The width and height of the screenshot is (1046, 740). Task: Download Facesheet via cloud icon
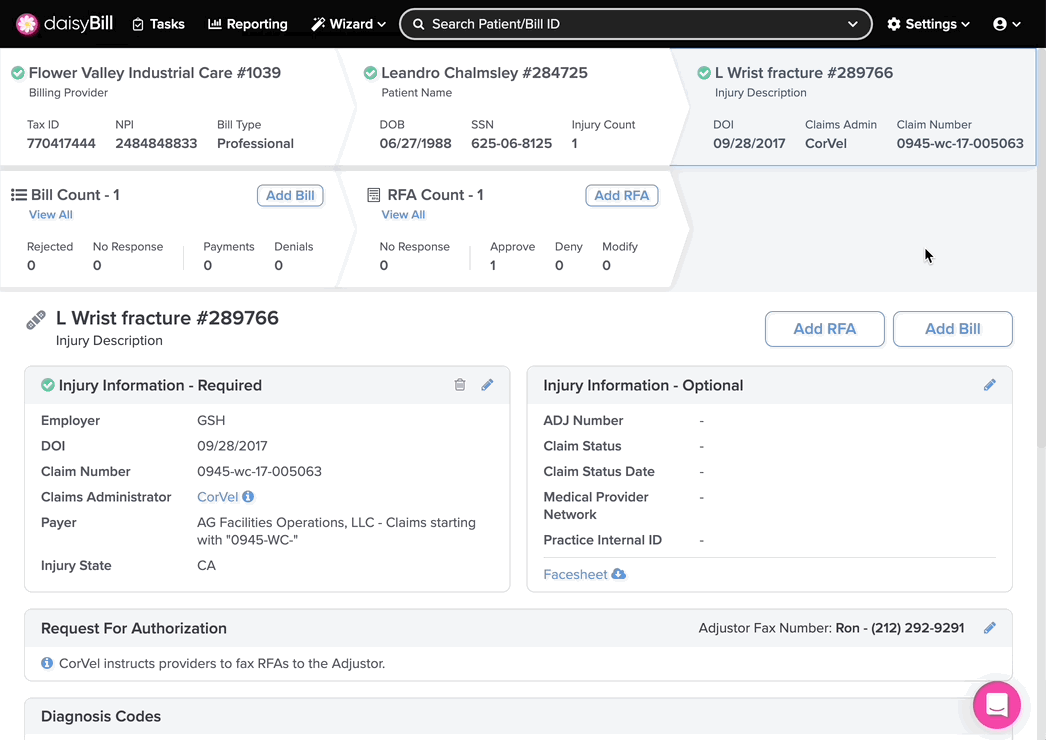point(618,574)
